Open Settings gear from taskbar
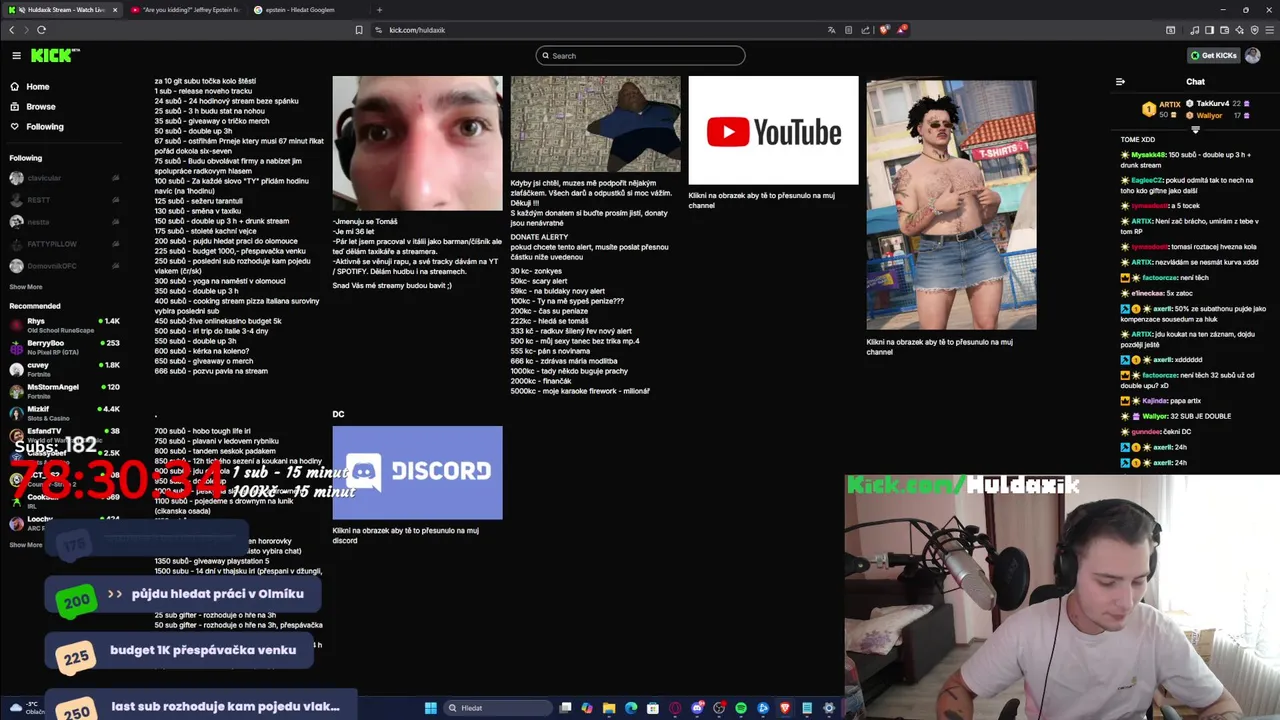 (x=829, y=708)
